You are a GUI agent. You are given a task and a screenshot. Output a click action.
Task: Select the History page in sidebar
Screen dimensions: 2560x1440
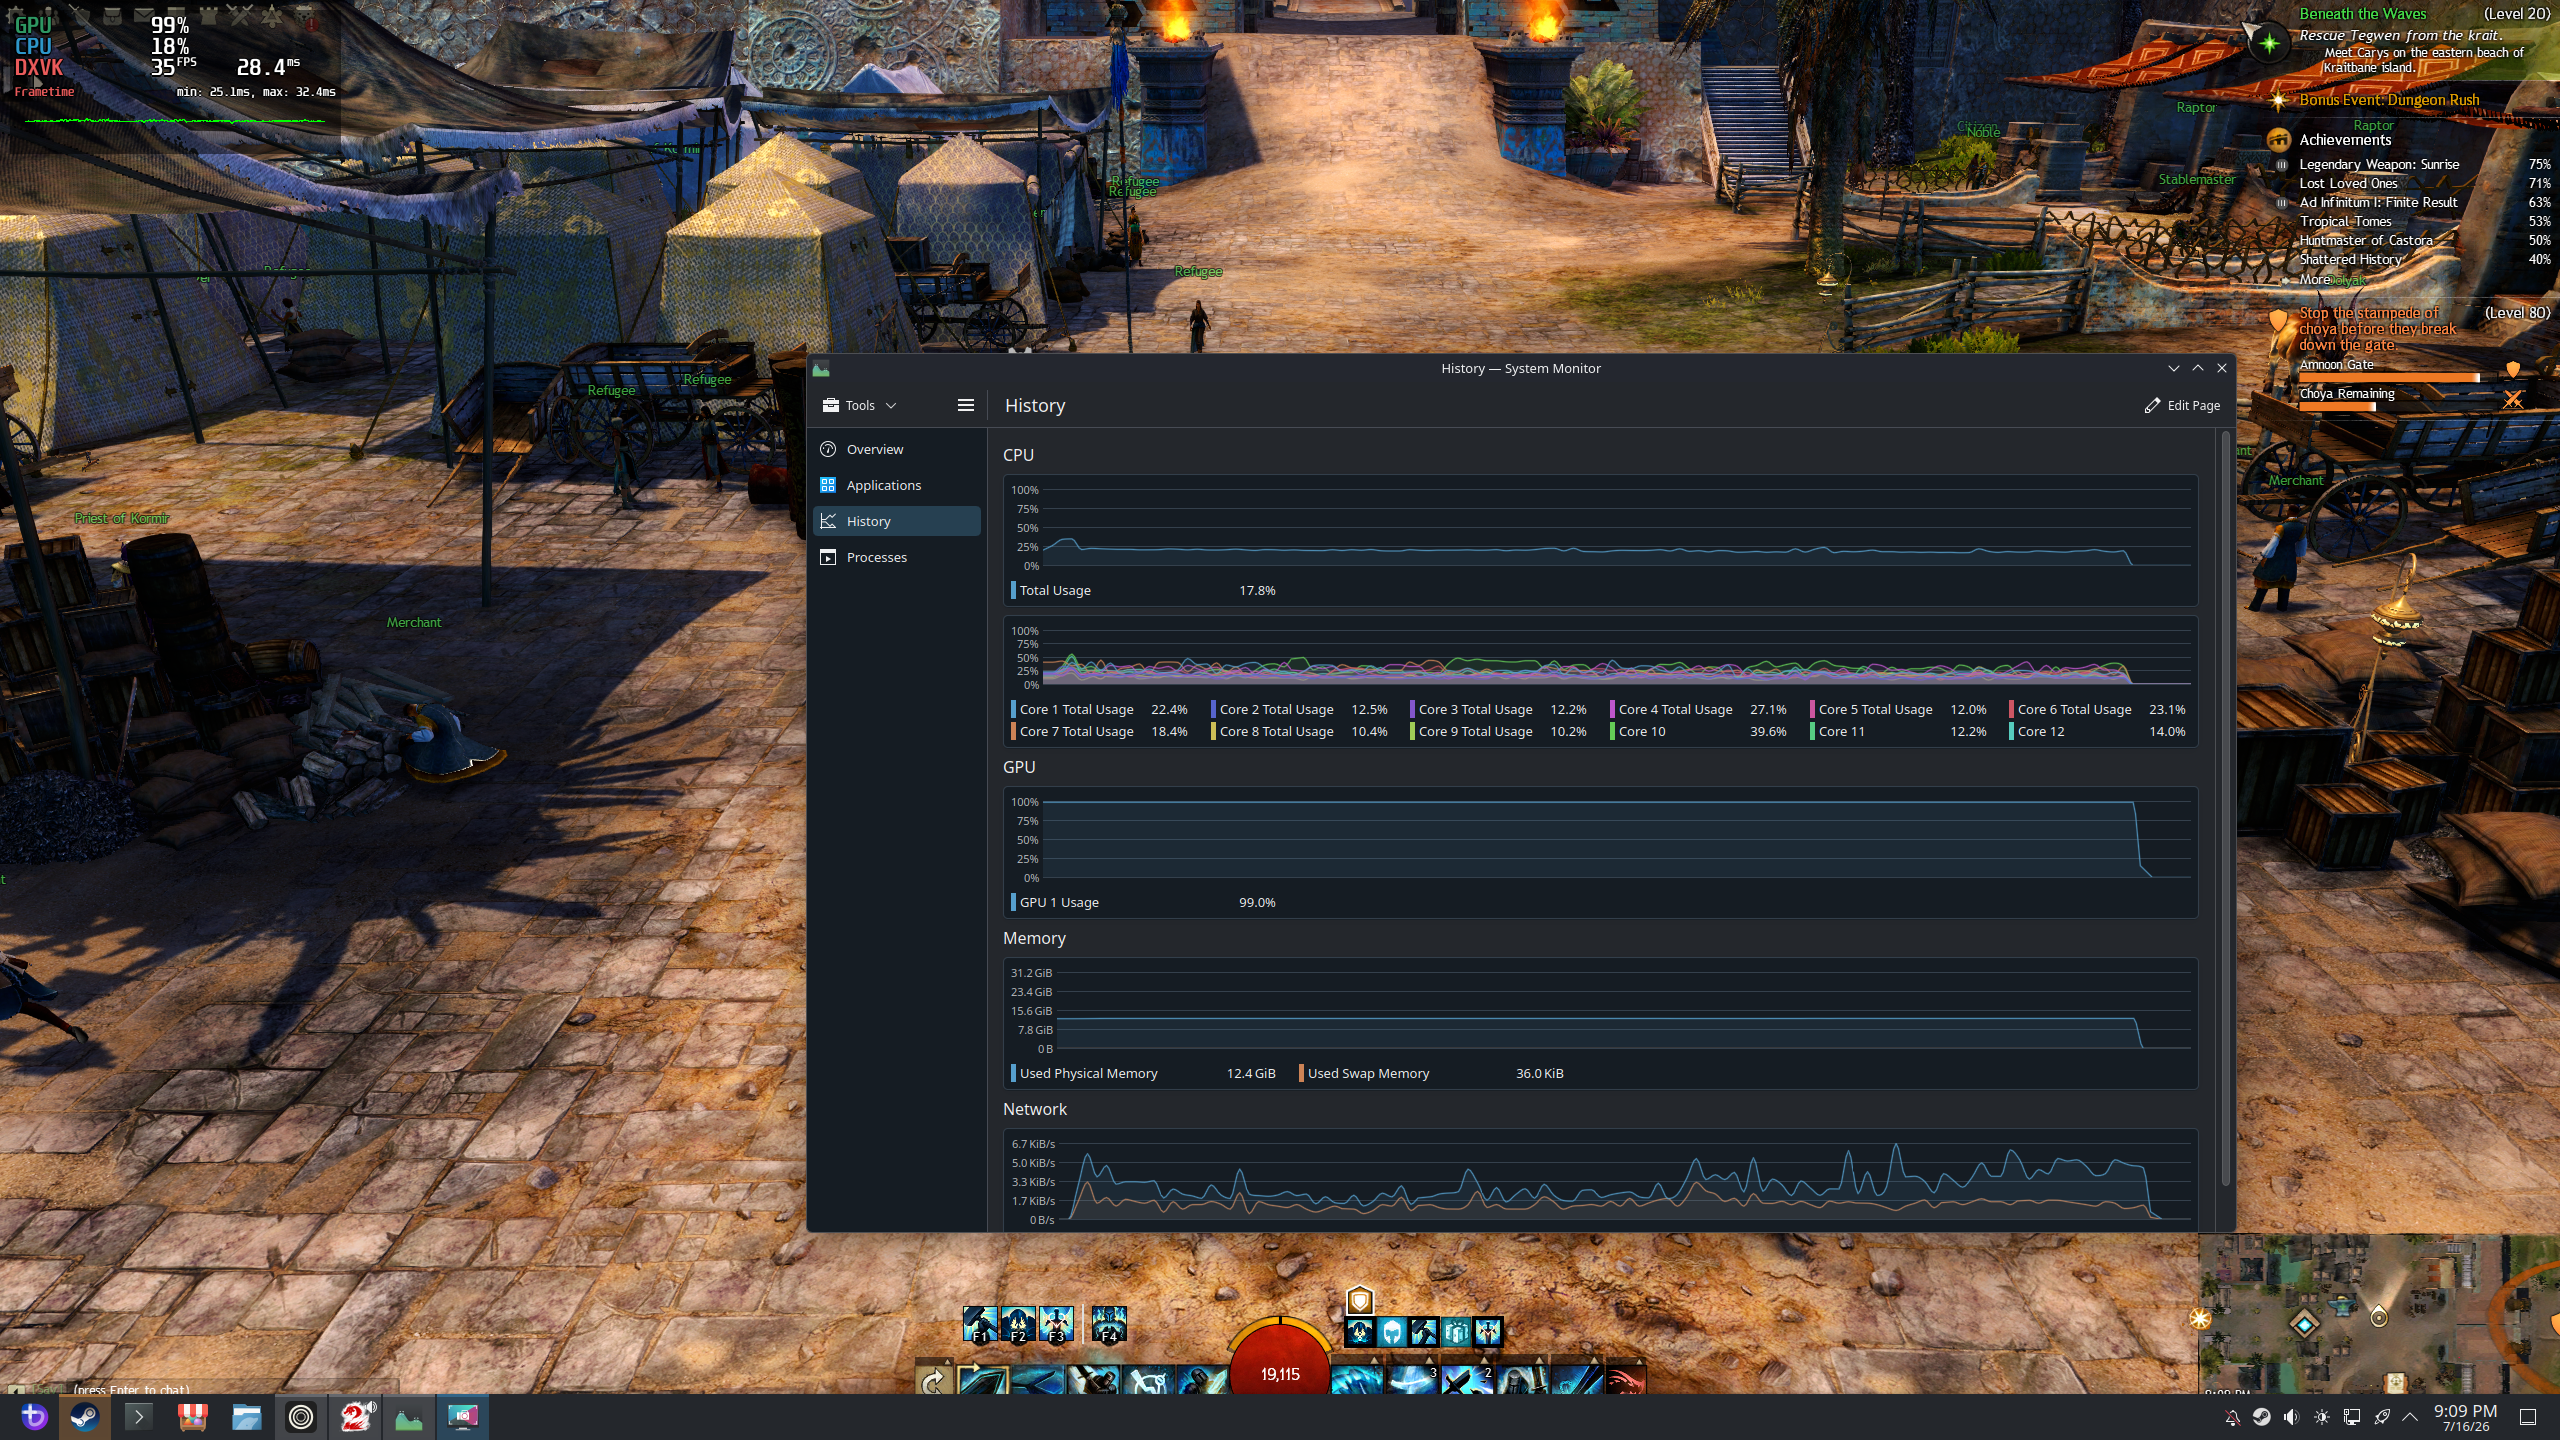pyautogui.click(x=897, y=521)
